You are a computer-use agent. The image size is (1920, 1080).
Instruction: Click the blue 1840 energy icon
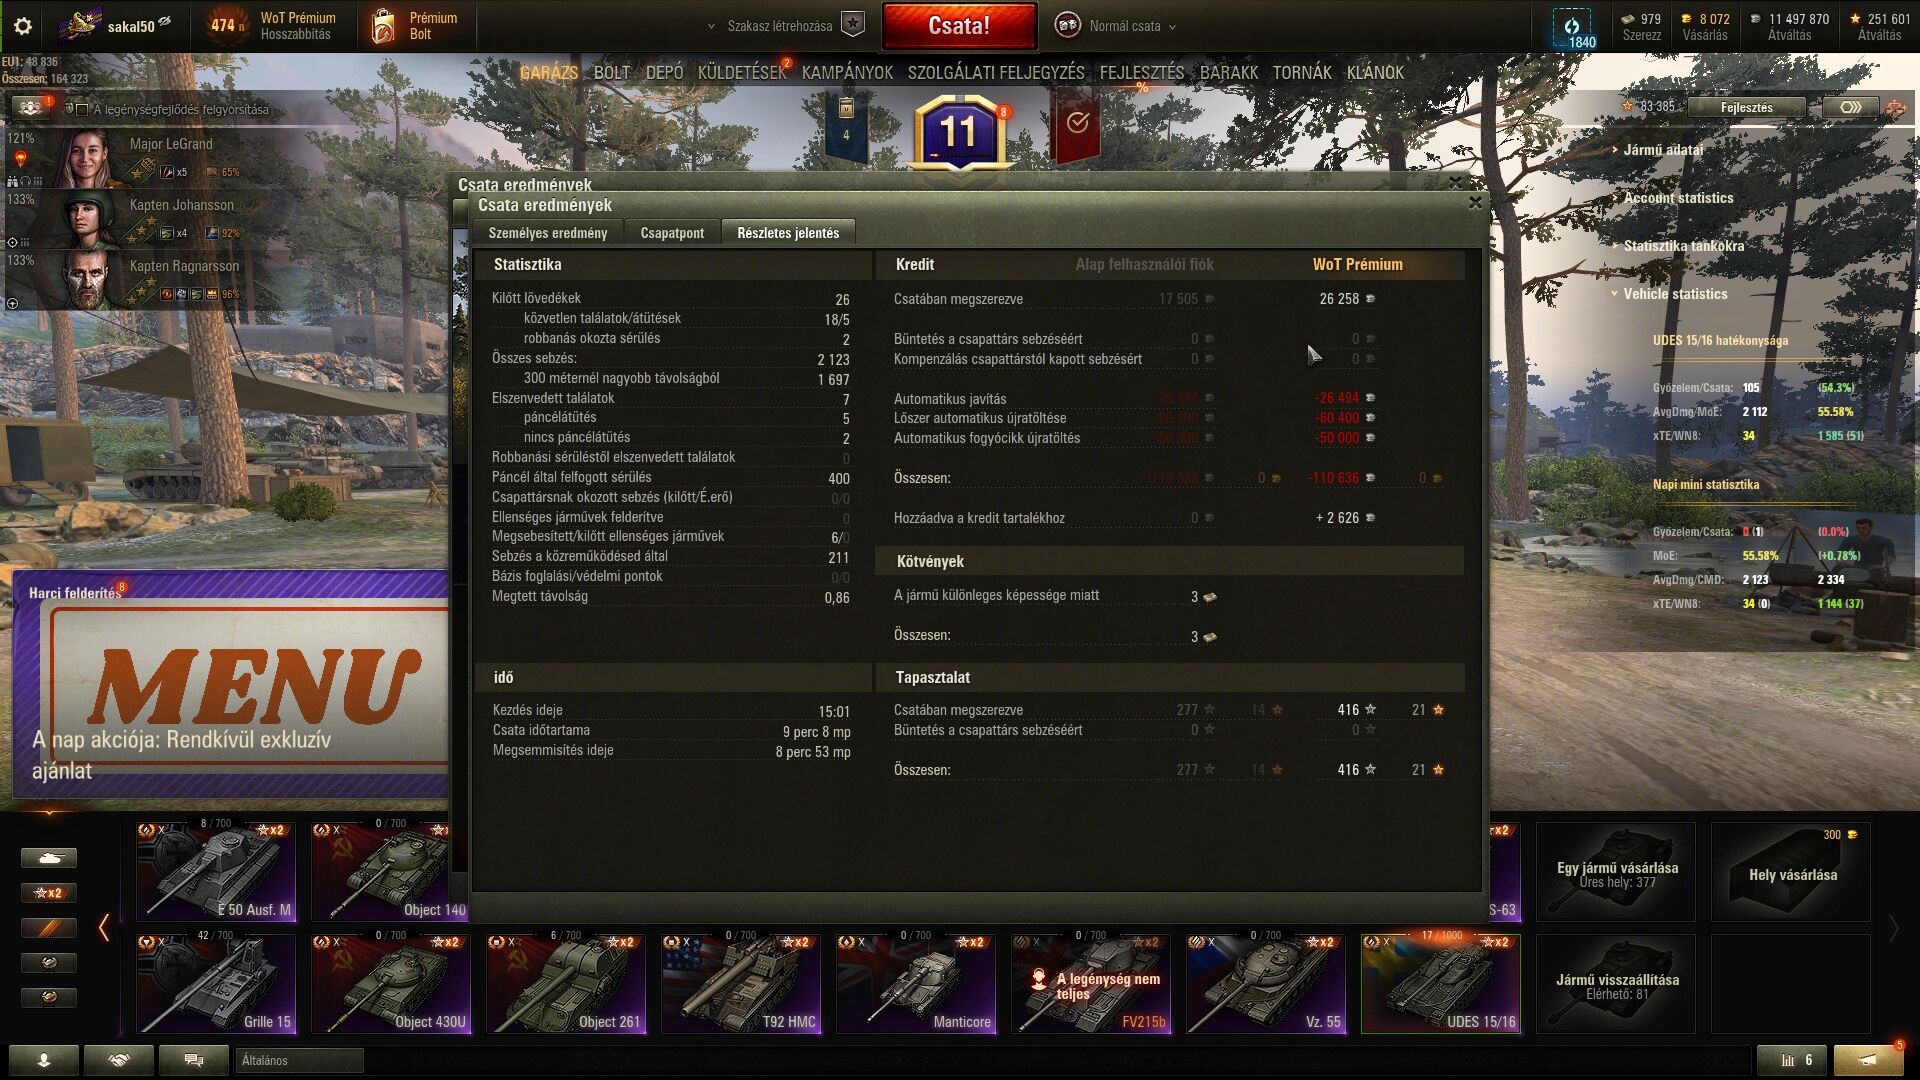click(1573, 28)
